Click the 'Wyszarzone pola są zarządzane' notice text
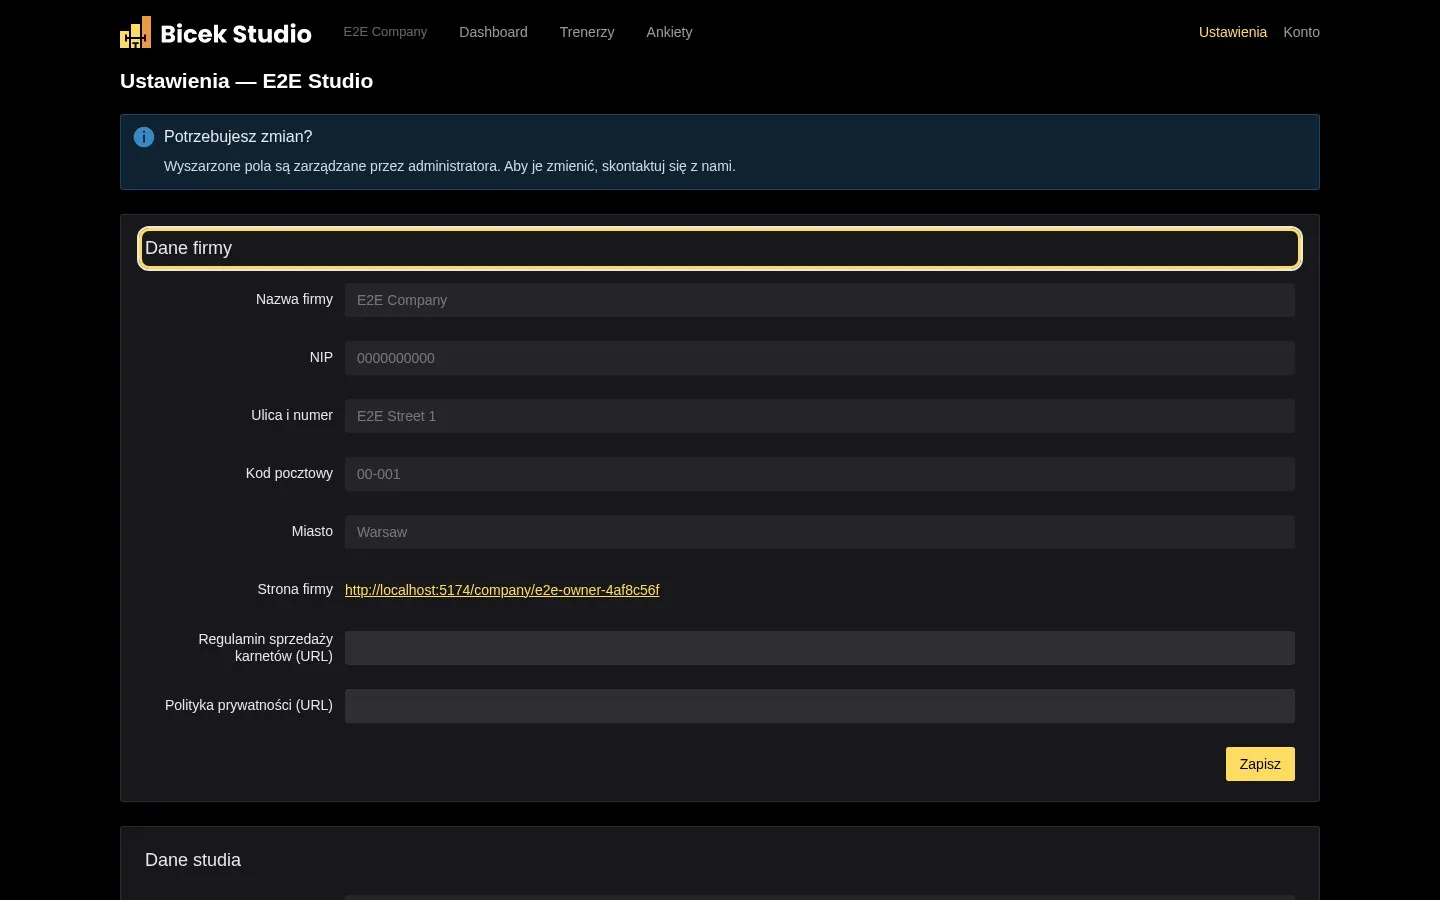This screenshot has width=1440, height=900. [x=450, y=166]
